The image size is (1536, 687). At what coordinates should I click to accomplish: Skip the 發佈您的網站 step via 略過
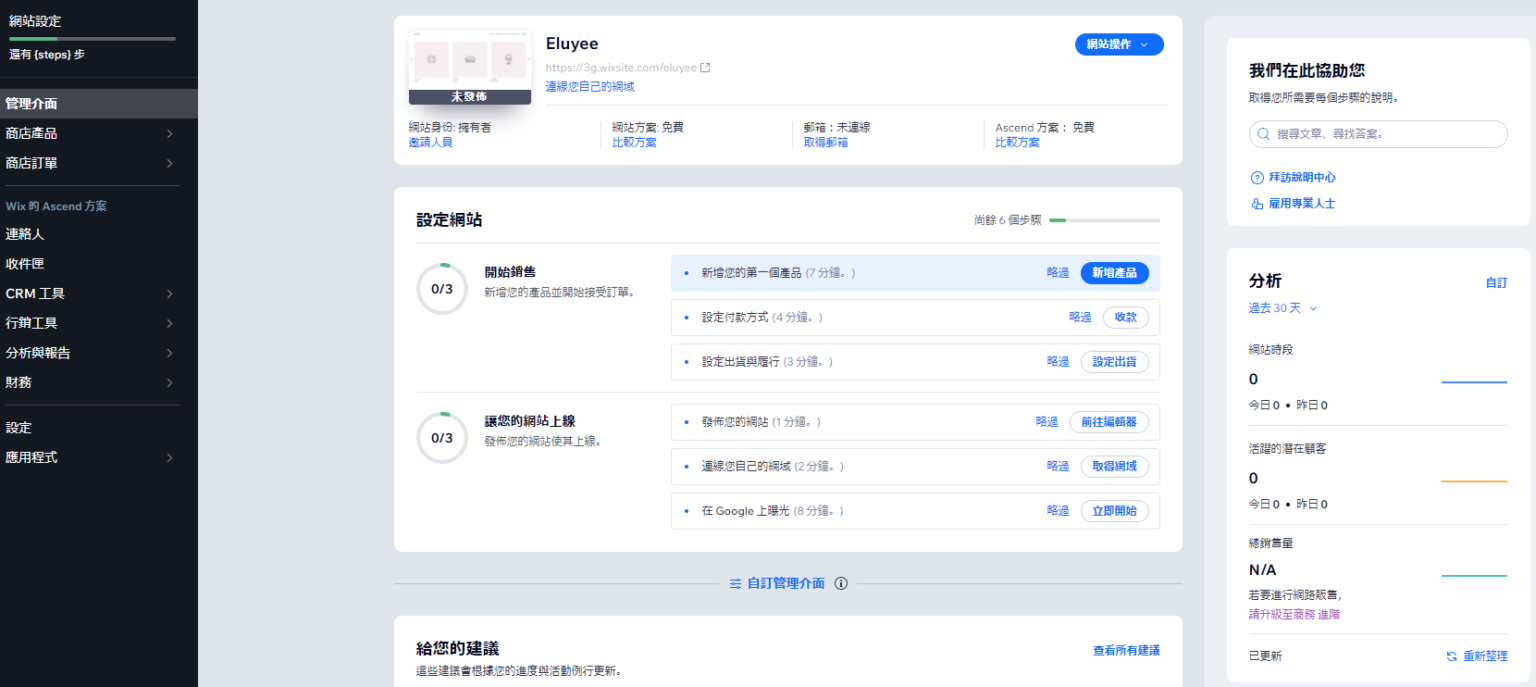click(x=1047, y=422)
